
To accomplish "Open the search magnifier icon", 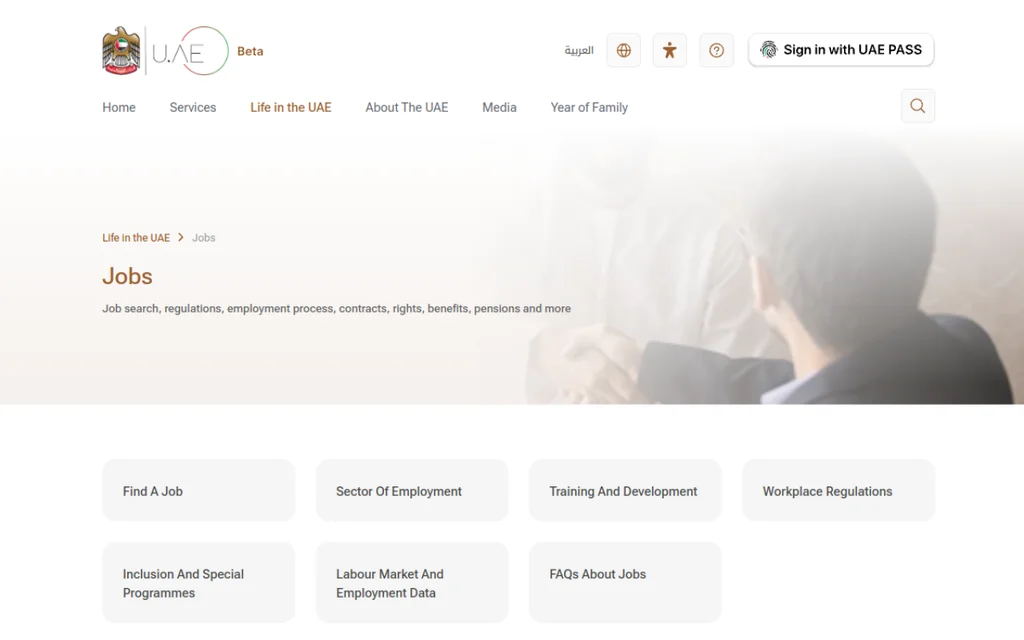I will [x=918, y=106].
